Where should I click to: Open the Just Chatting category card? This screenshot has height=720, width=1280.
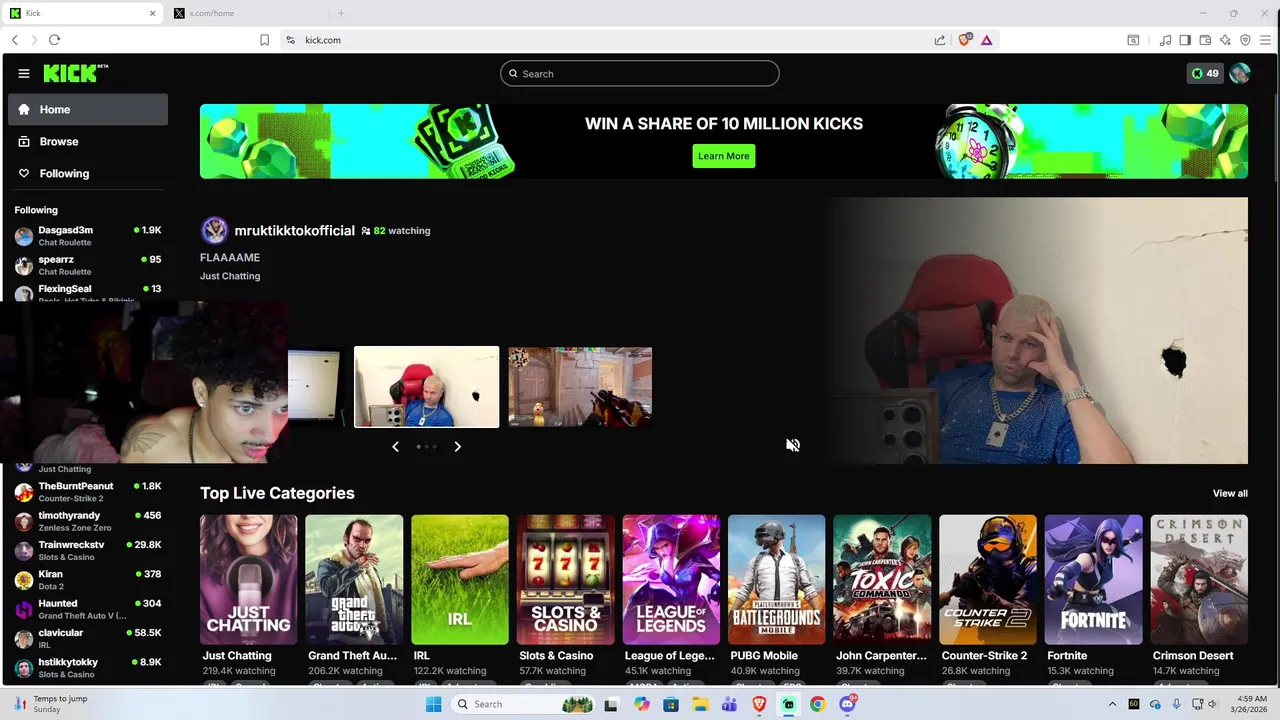(x=248, y=580)
